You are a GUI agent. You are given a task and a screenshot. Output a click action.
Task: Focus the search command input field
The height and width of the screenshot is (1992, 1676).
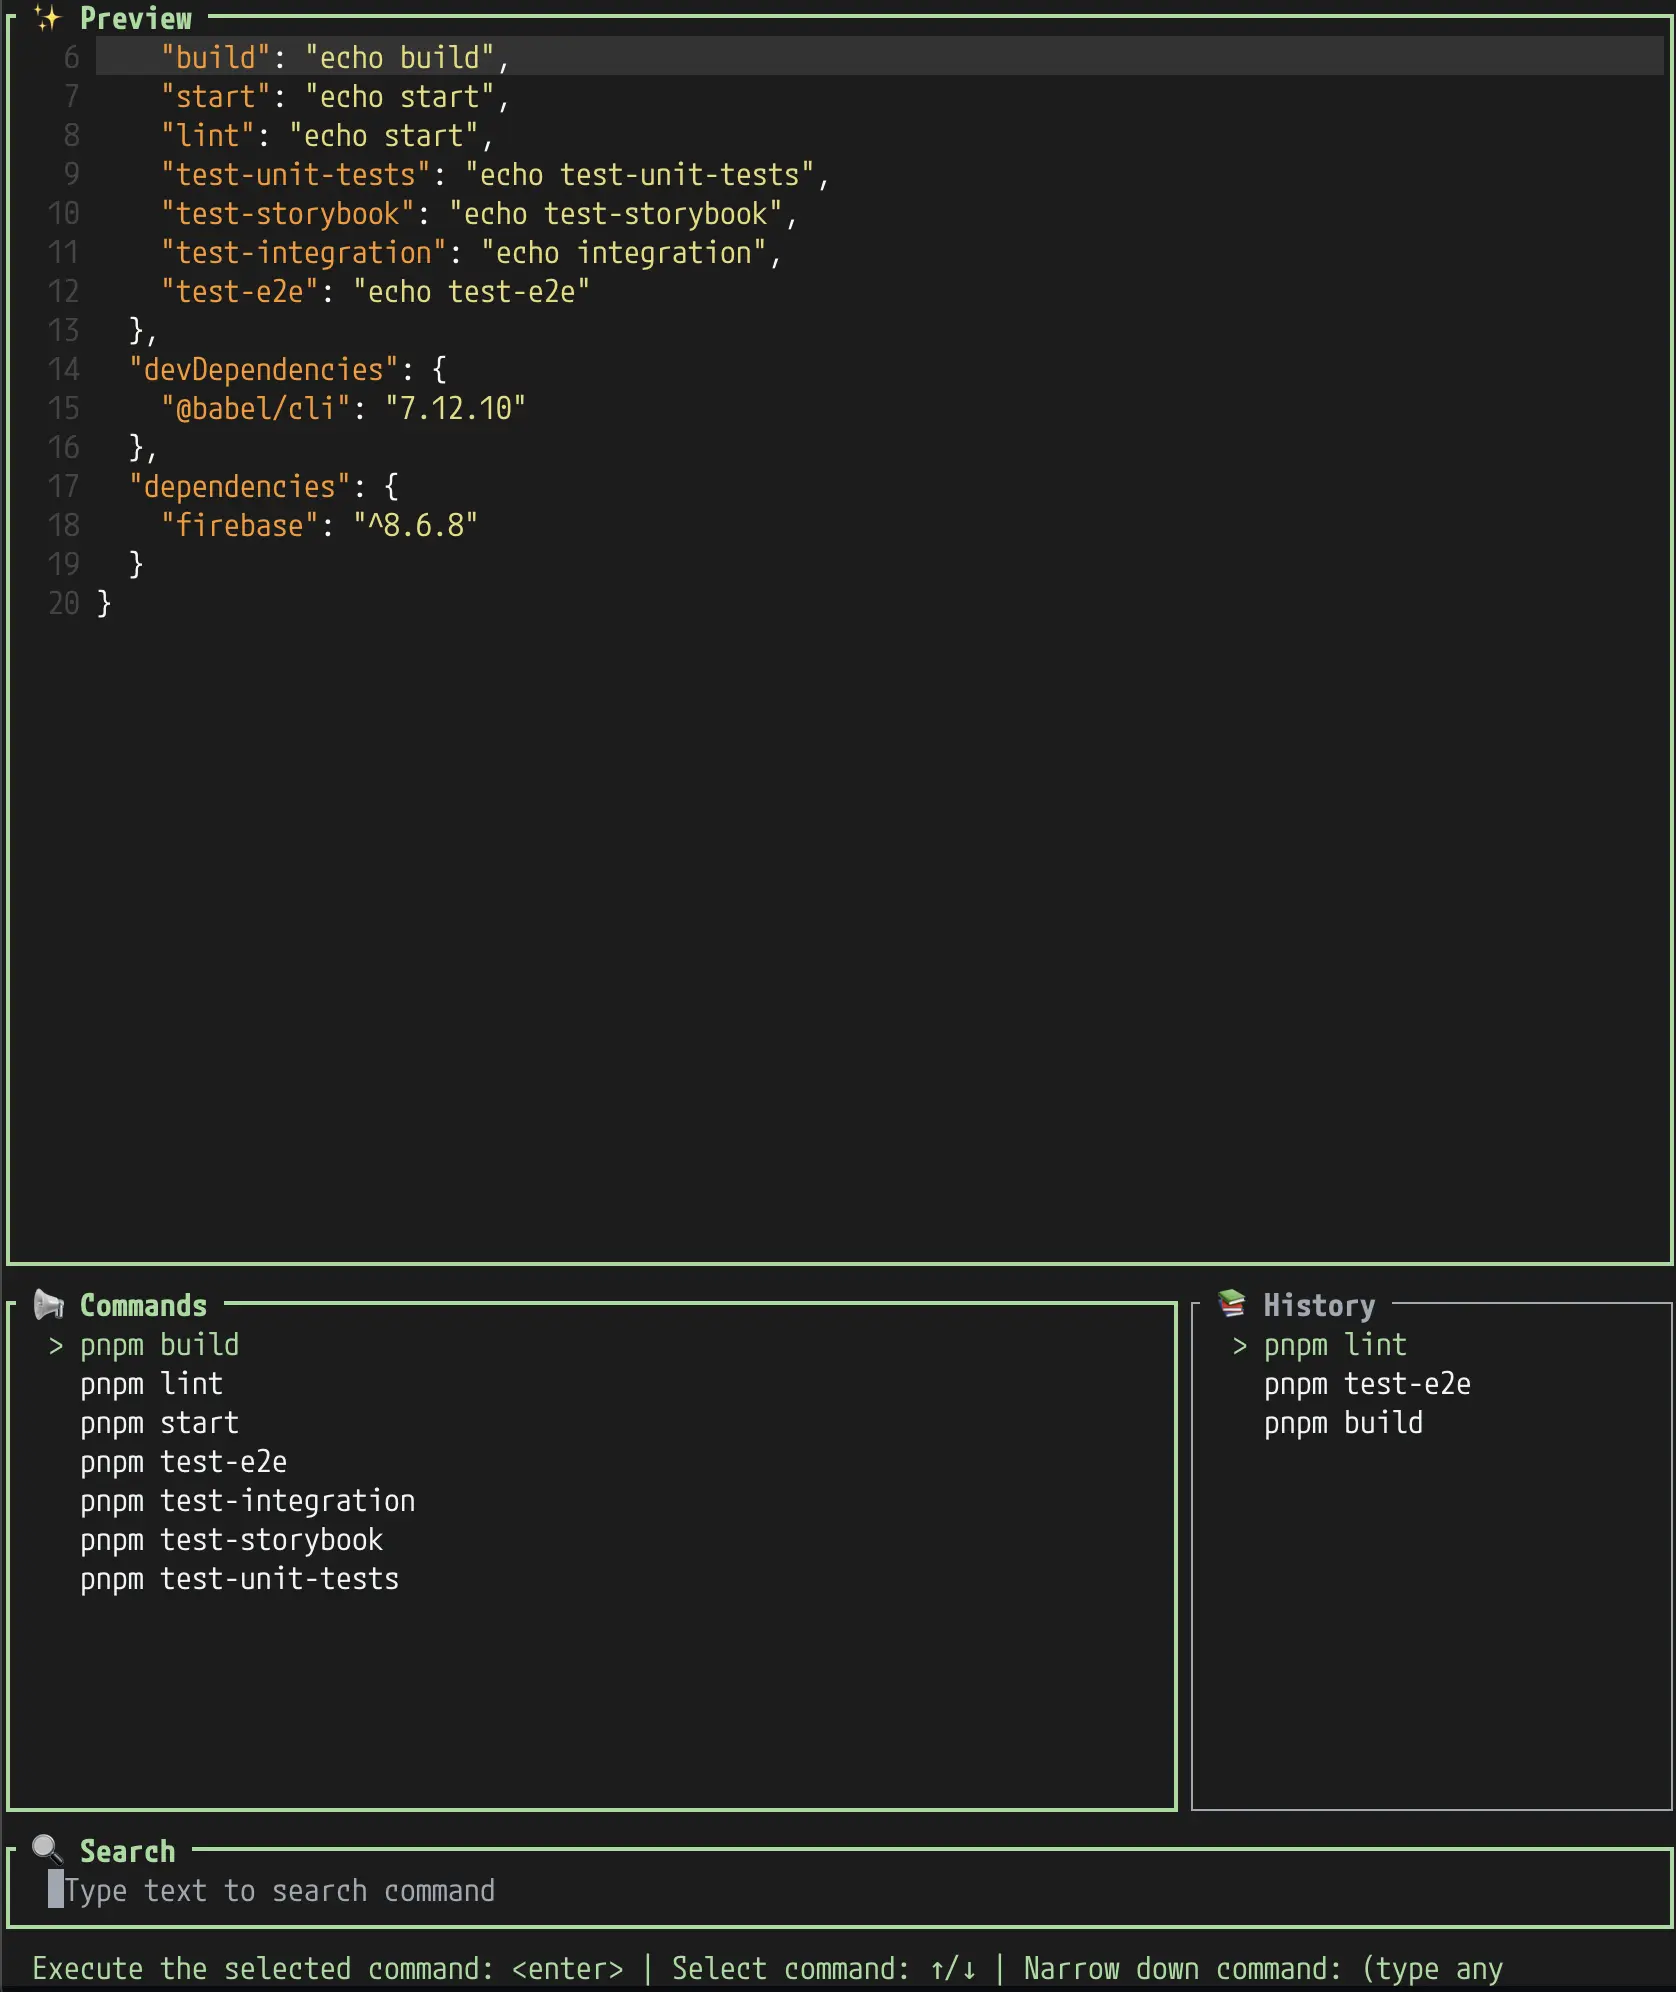(840, 1890)
